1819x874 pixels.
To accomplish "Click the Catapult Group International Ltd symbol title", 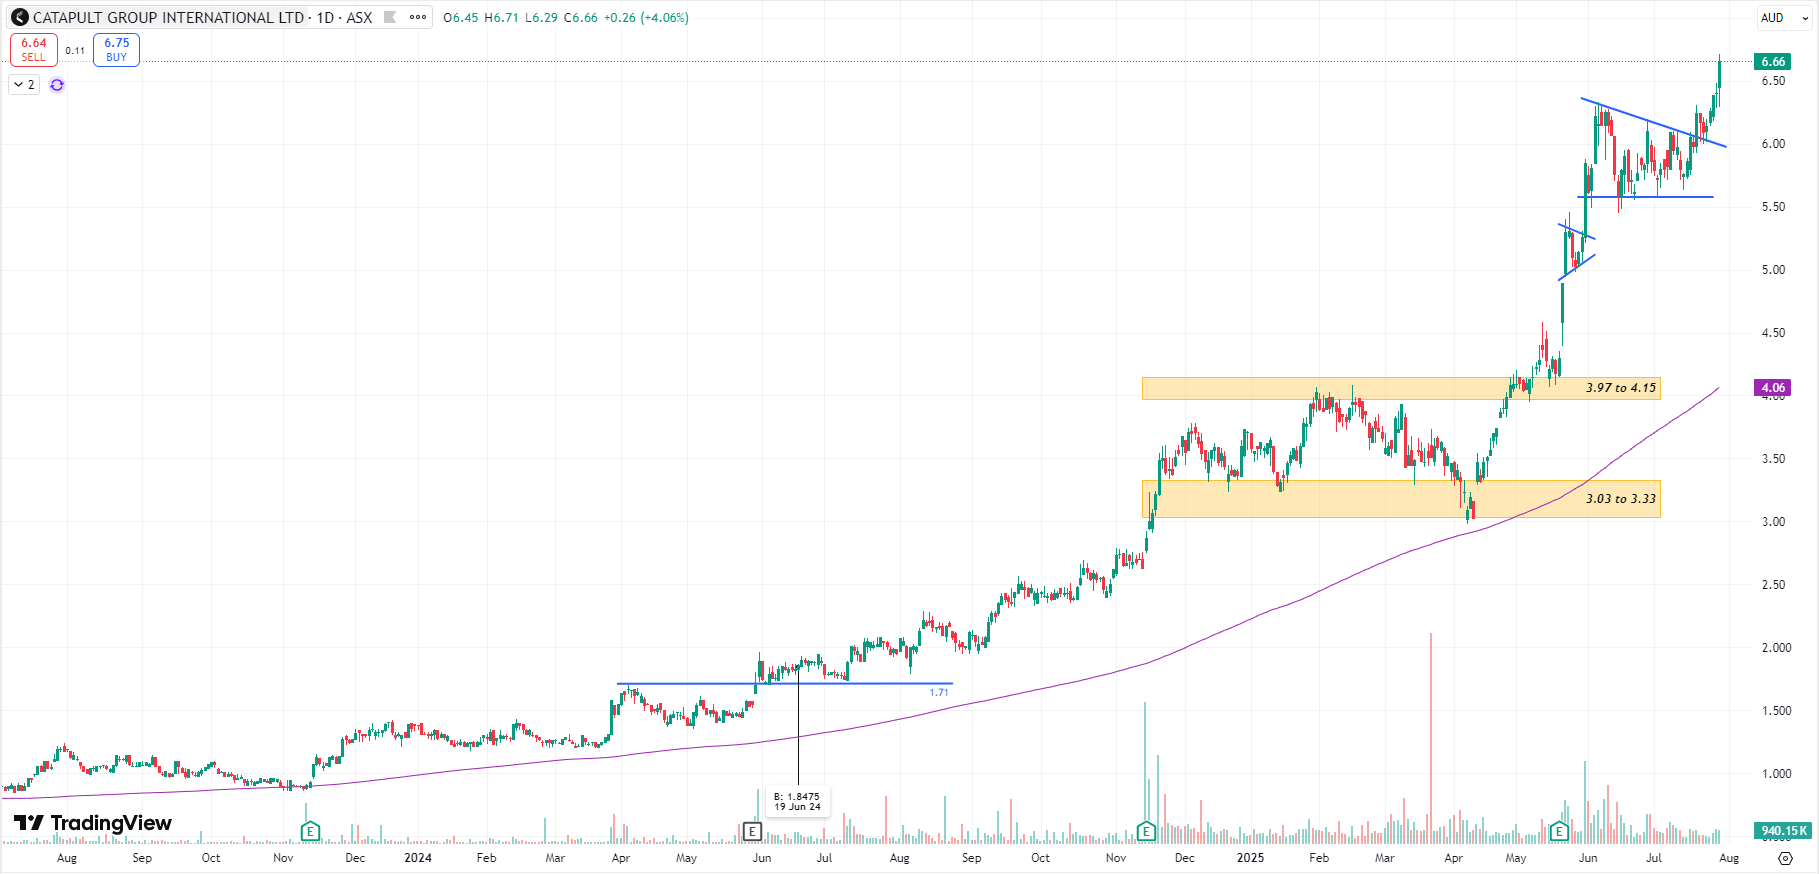I will click(168, 17).
